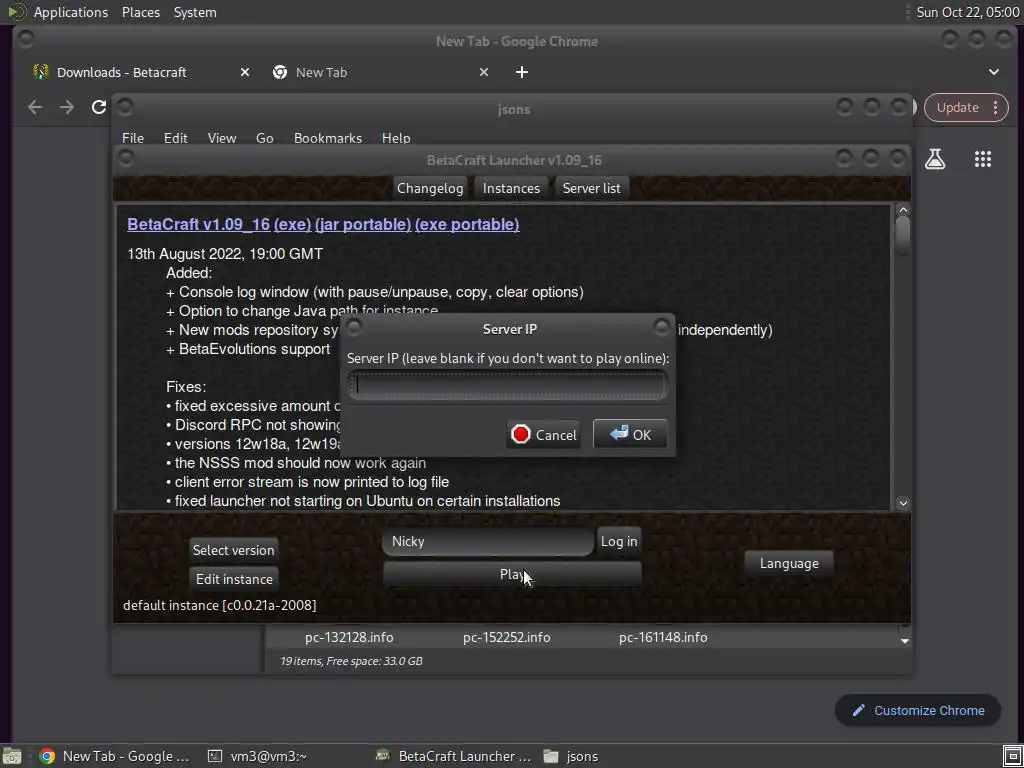Open the Applications menu
The height and width of the screenshot is (768, 1024).
tap(71, 12)
